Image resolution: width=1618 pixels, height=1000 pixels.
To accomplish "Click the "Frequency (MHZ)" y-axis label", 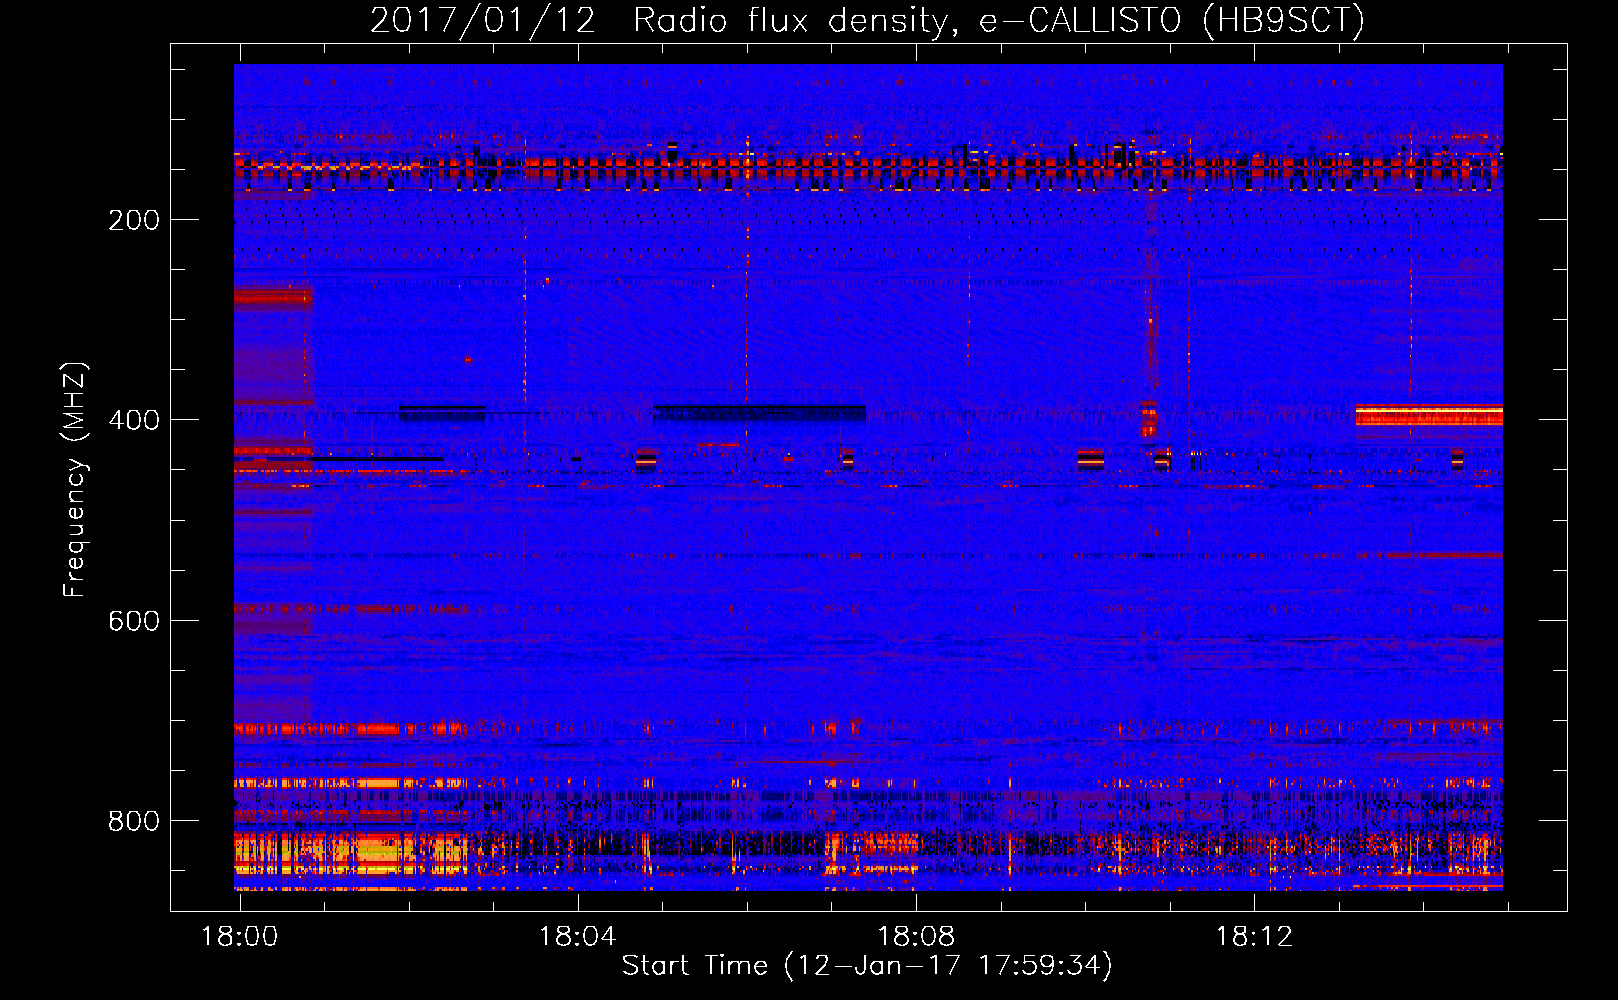I will pos(75,480).
